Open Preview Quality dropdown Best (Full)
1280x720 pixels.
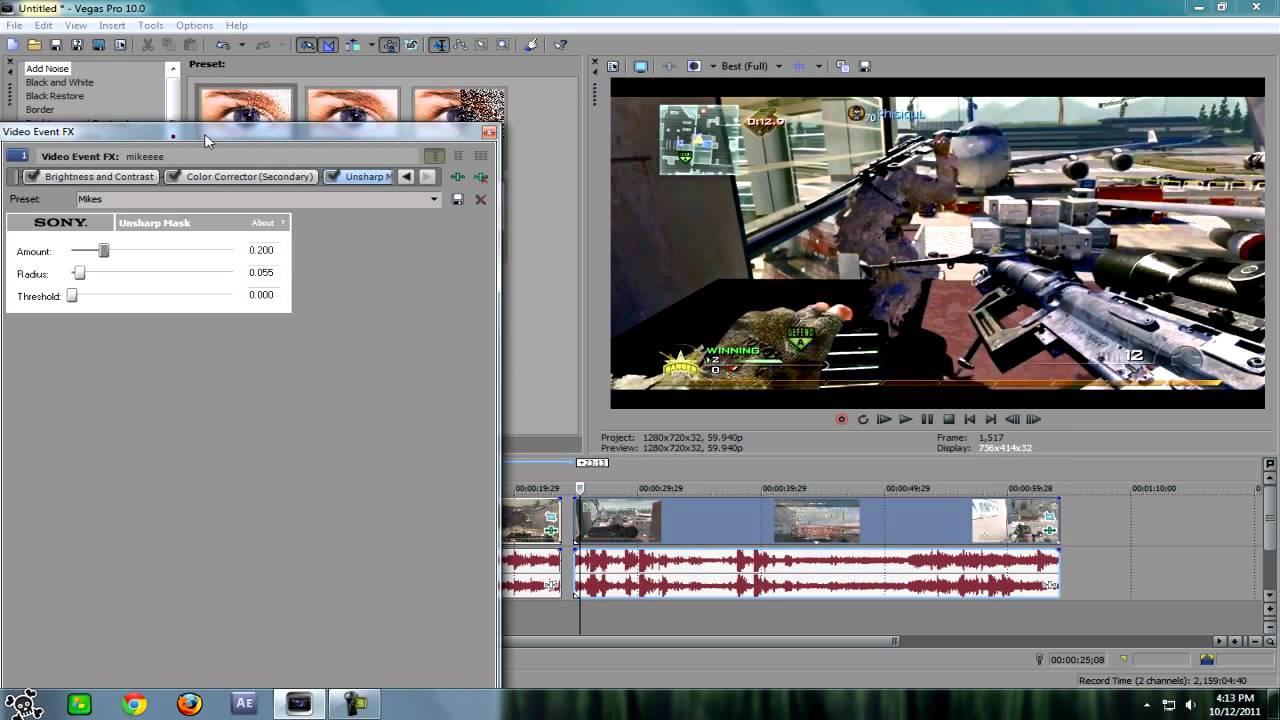[x=752, y=66]
